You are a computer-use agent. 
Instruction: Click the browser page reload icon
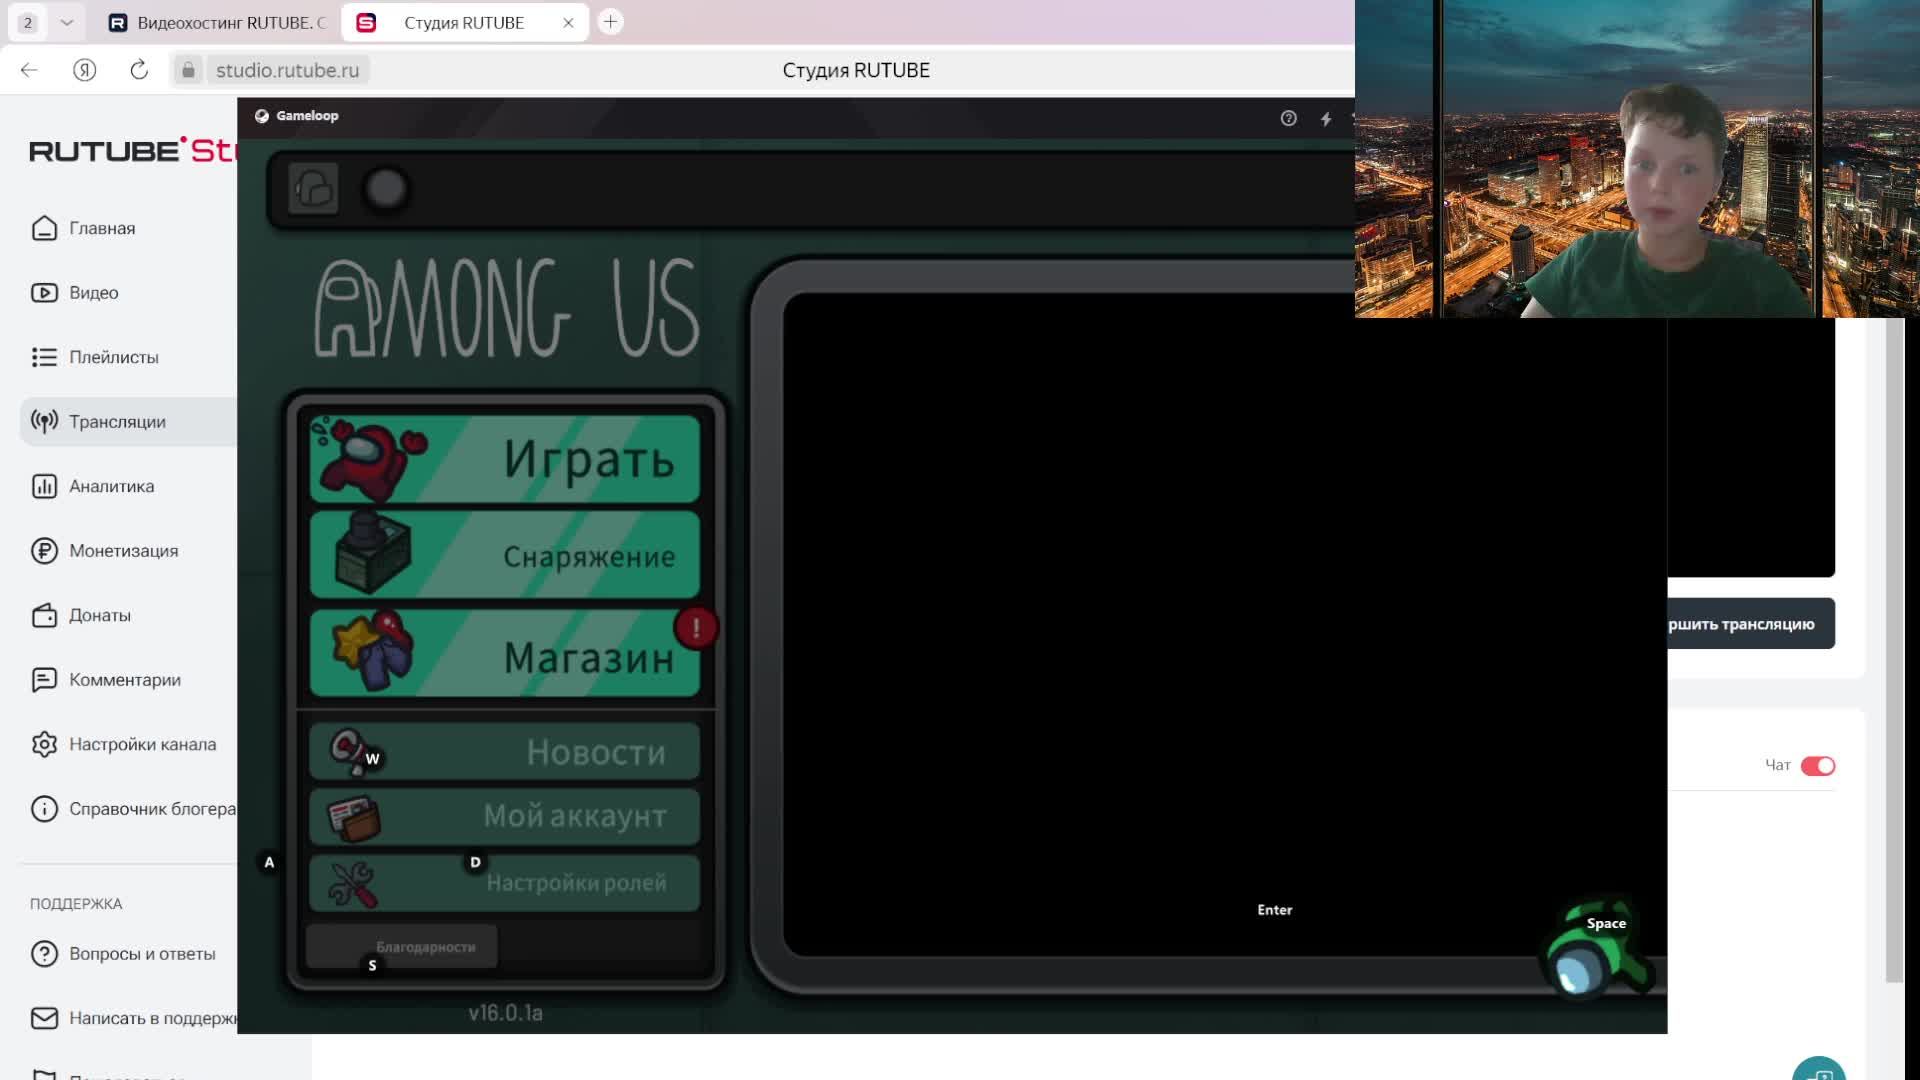point(139,70)
